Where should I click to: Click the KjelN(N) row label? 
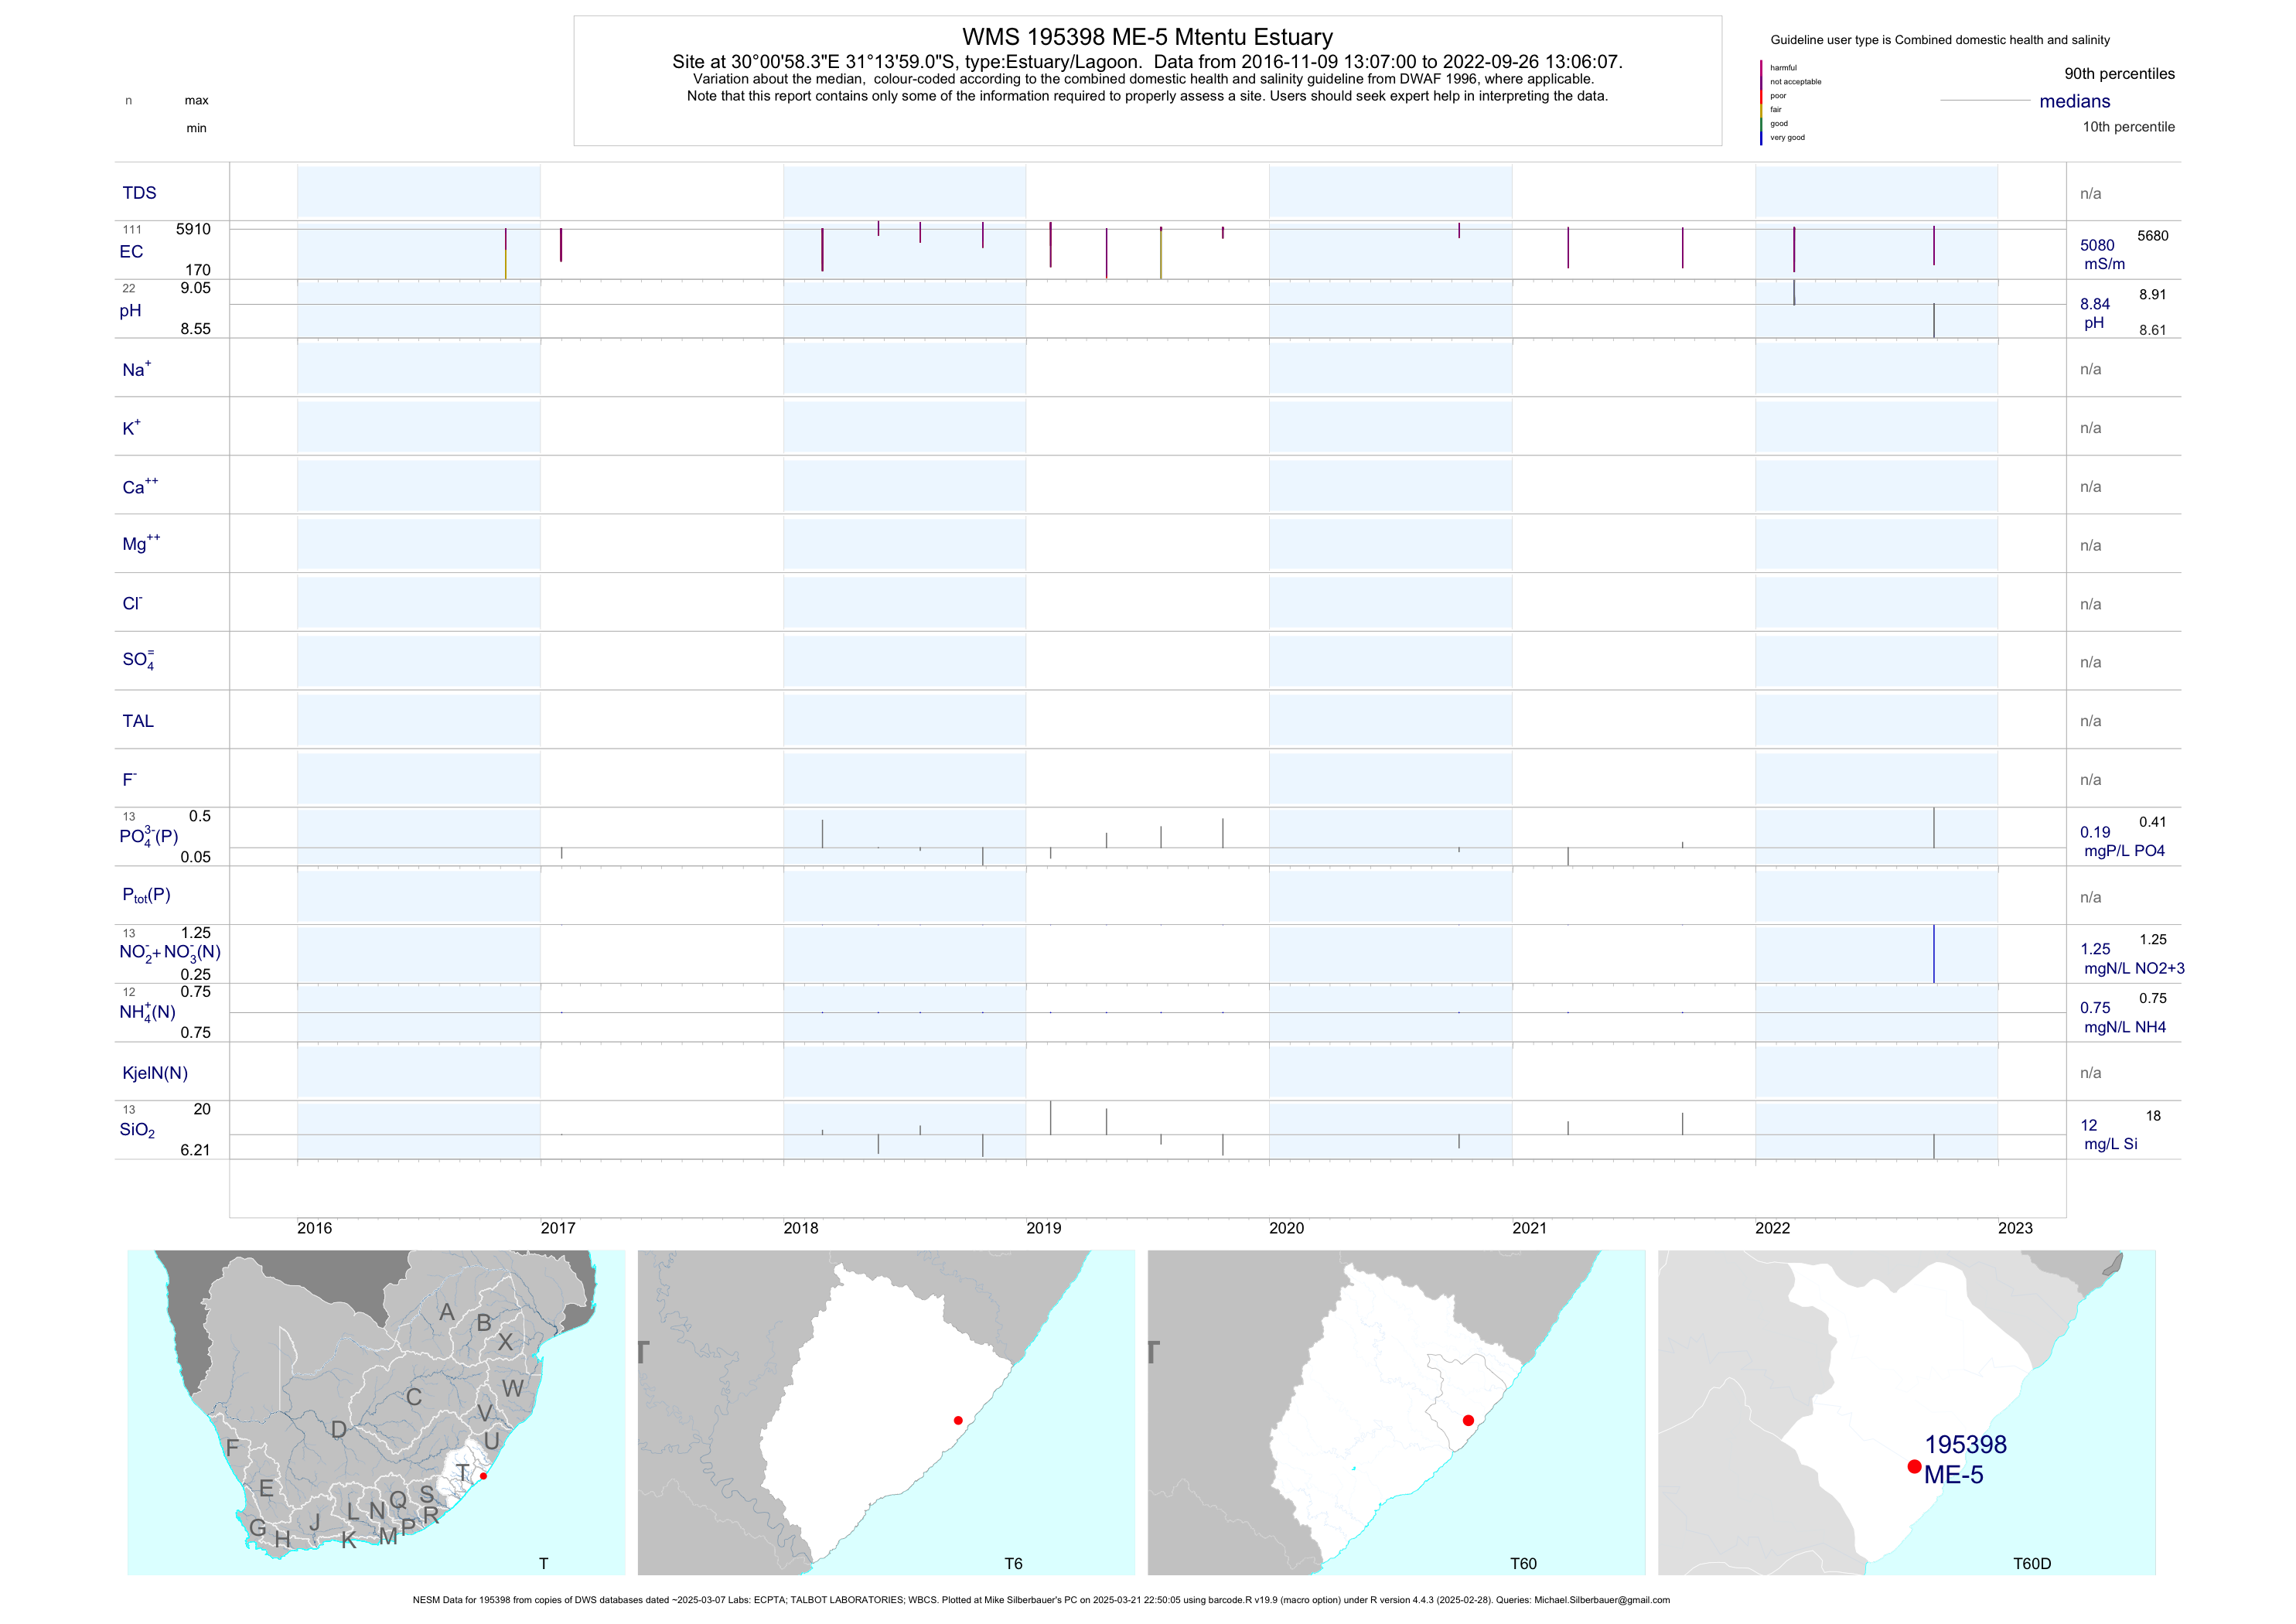point(155,1073)
